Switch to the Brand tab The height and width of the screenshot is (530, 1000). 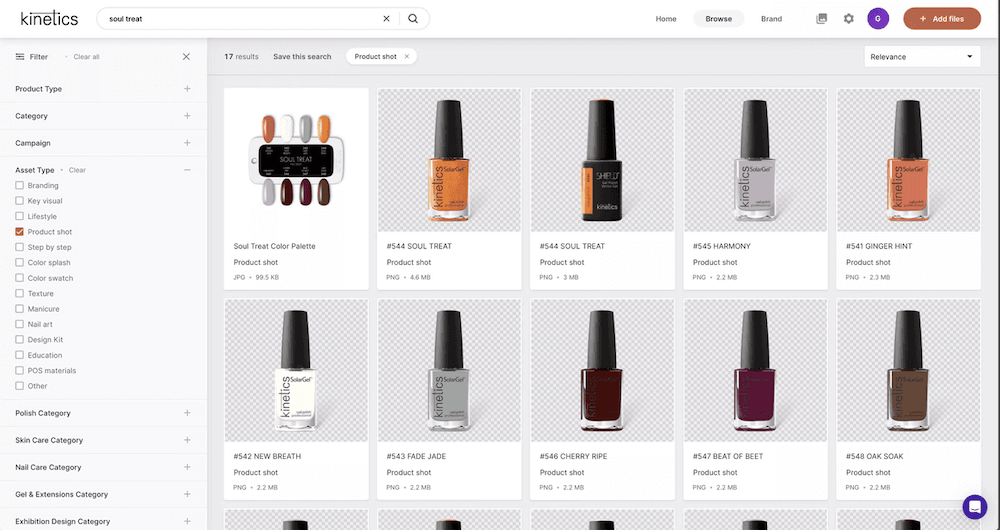point(771,18)
